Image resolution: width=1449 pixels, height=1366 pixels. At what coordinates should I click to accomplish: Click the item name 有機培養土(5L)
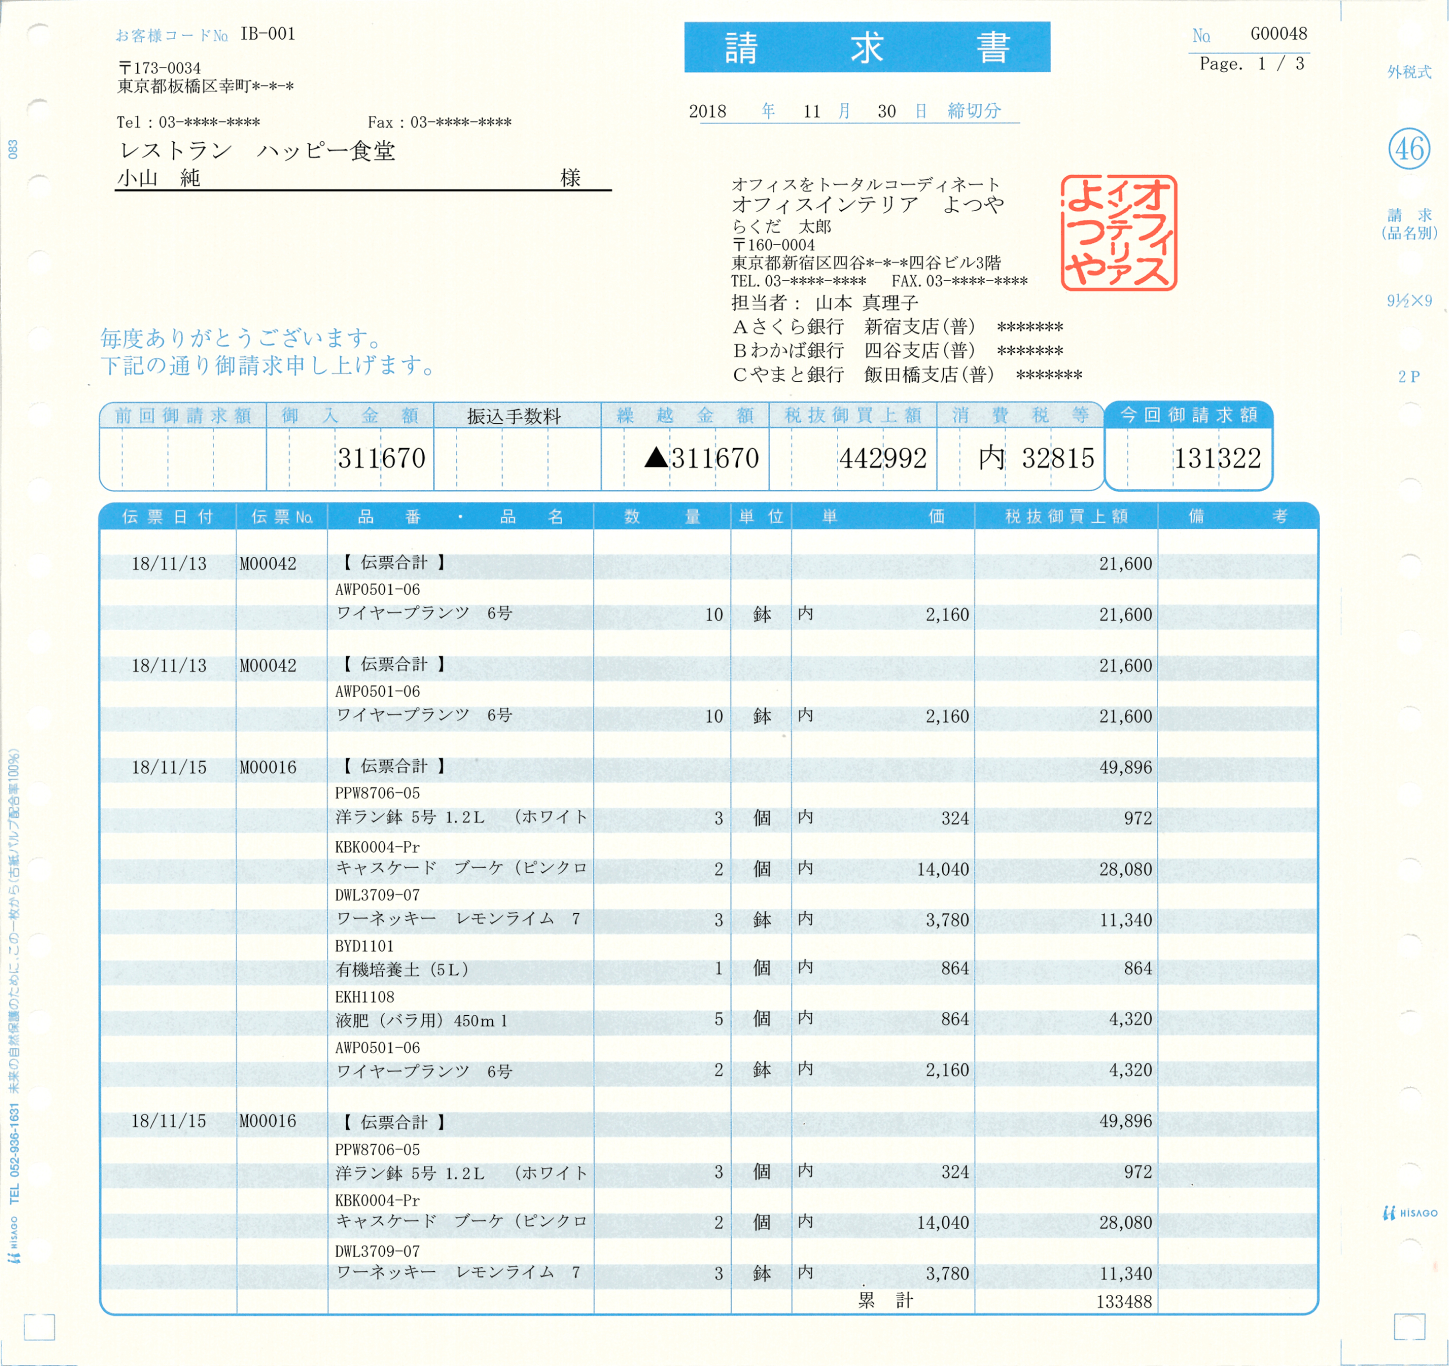tap(402, 969)
